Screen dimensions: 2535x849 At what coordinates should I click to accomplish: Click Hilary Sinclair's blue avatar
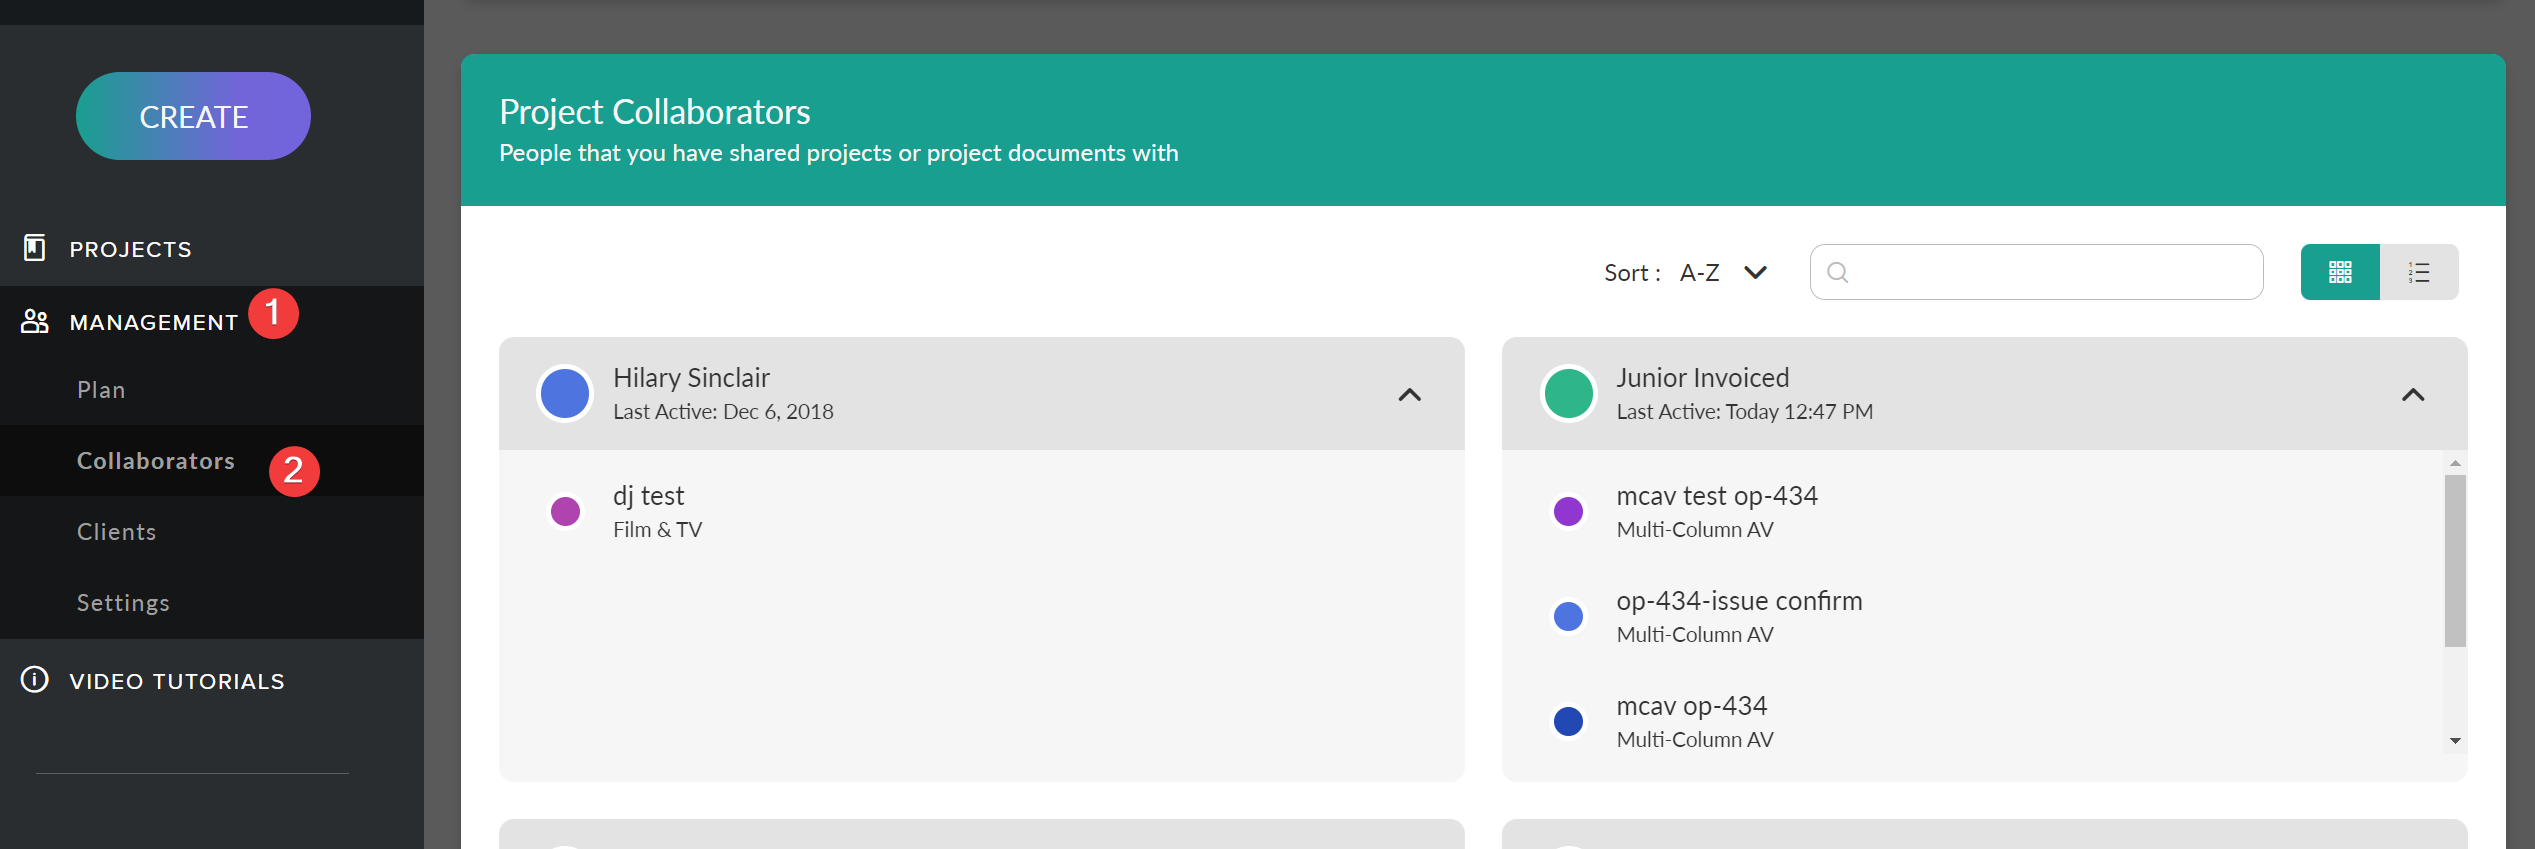(x=565, y=394)
